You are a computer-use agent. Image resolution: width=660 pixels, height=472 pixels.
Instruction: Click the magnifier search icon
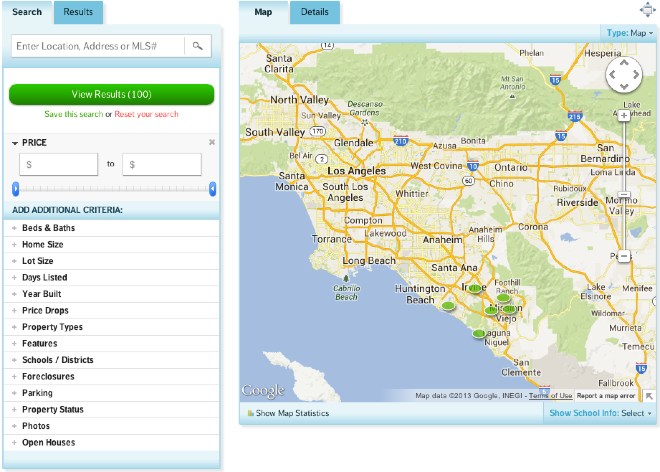tap(198, 46)
